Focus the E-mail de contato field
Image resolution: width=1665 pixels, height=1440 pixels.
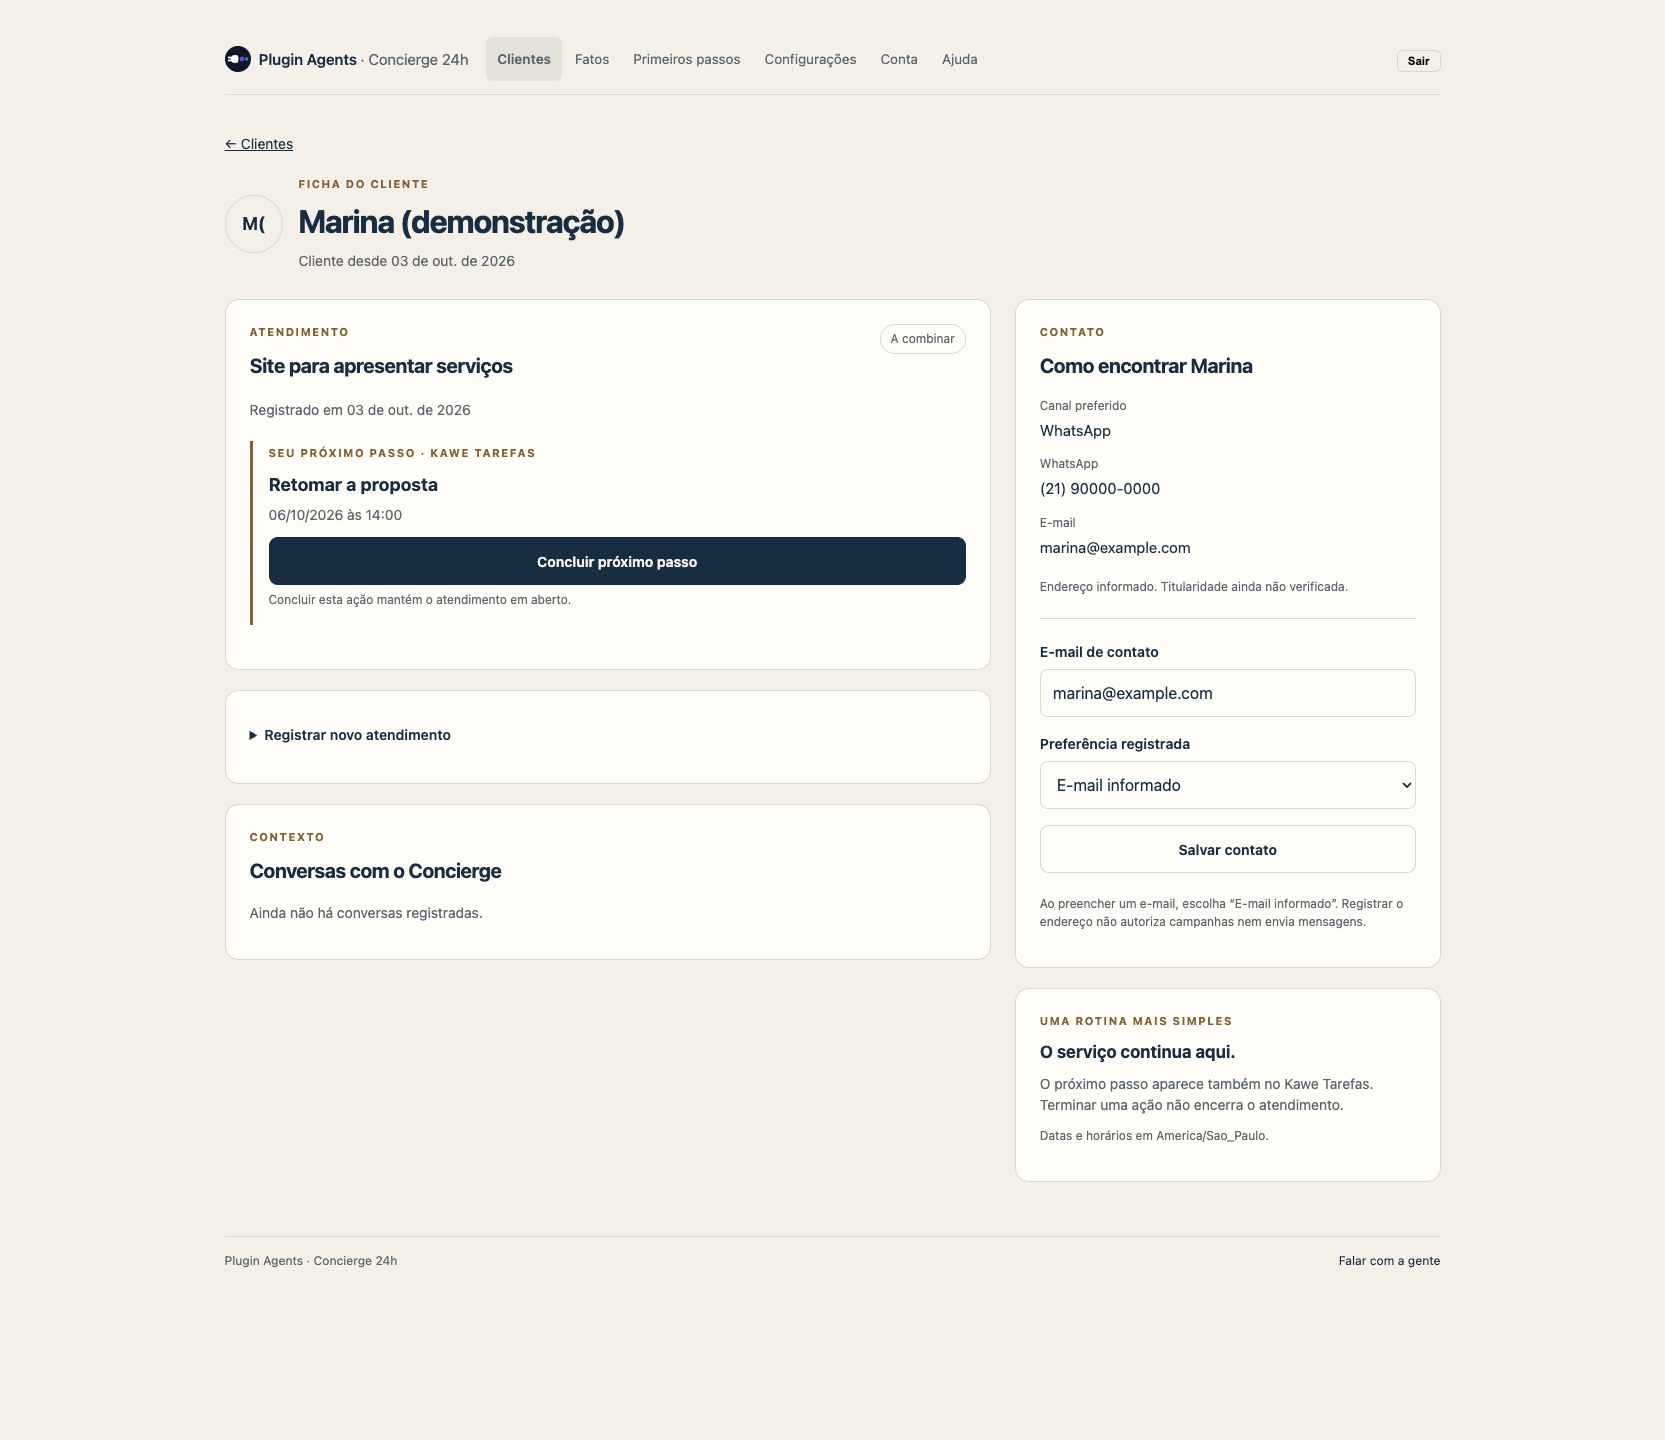click(x=1227, y=693)
